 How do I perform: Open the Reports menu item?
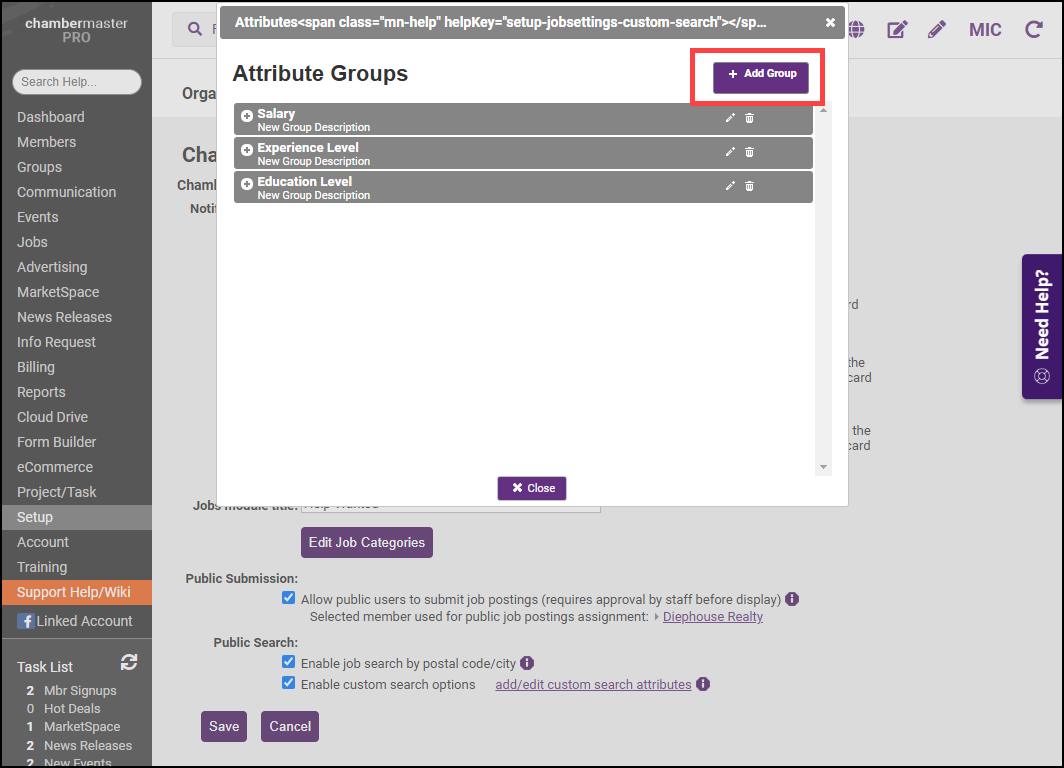click(41, 392)
